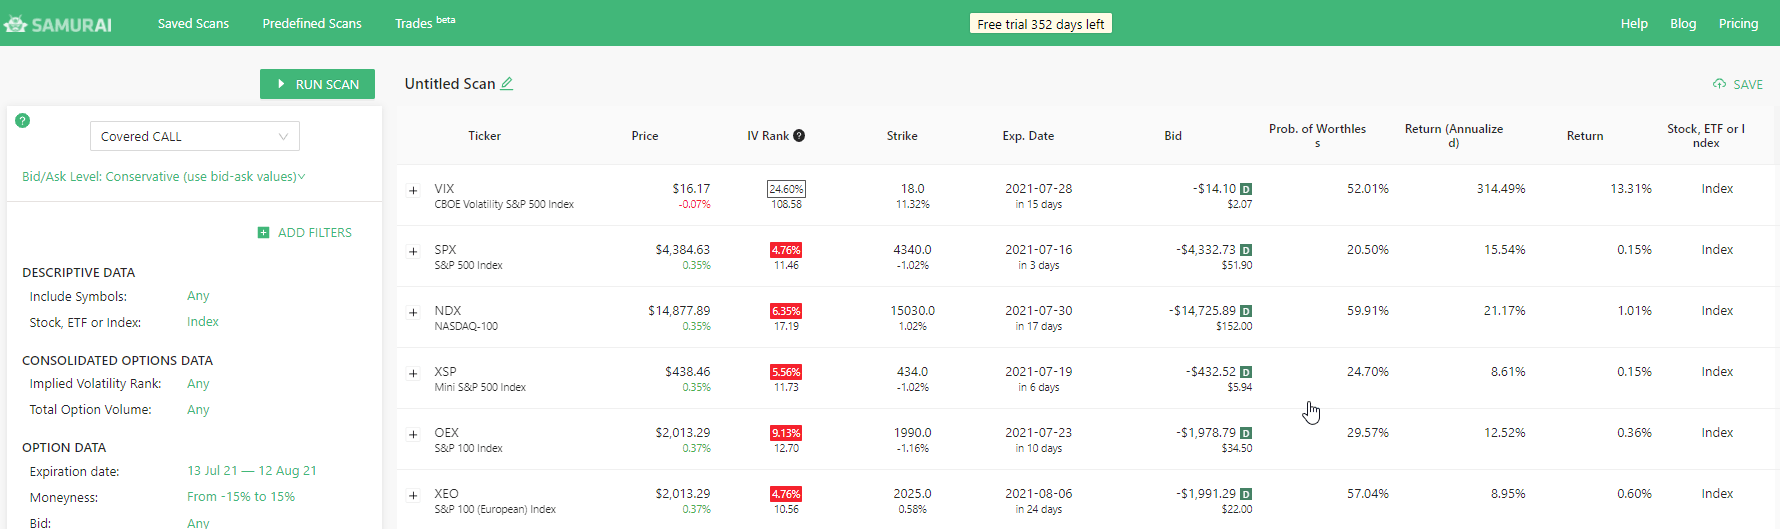Open the Pricing link
Screen dimensions: 1780x529
1738,23
